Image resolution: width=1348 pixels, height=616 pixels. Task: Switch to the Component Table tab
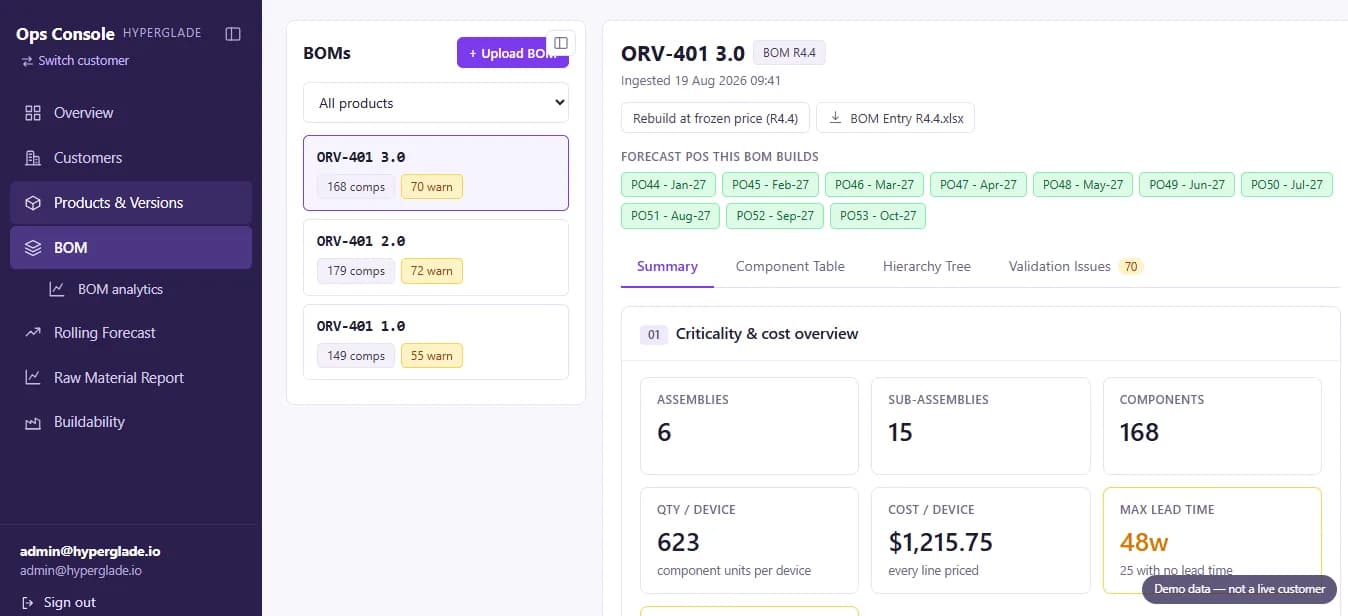tap(790, 266)
